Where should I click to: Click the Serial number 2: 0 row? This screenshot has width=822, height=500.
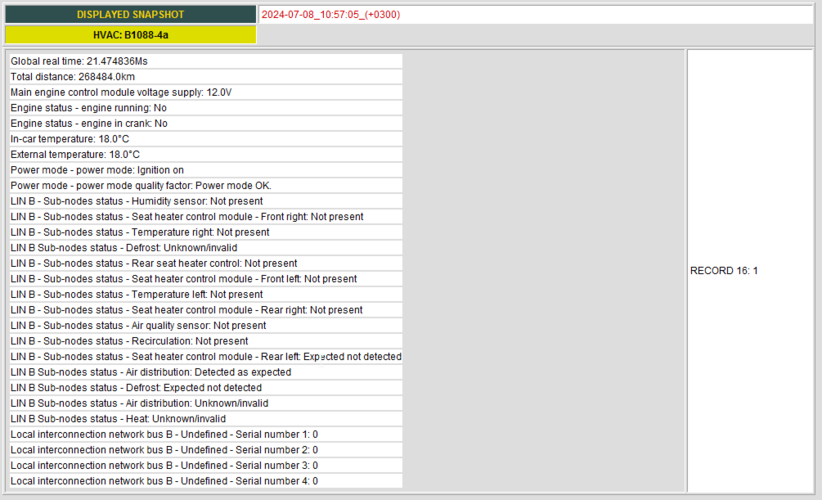click(x=206, y=450)
